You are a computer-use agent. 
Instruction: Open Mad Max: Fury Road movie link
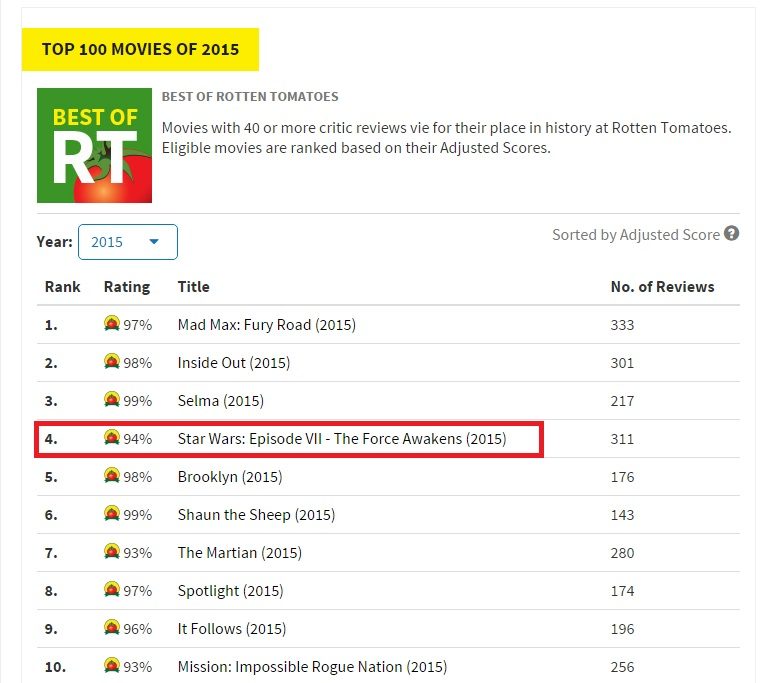tap(266, 325)
